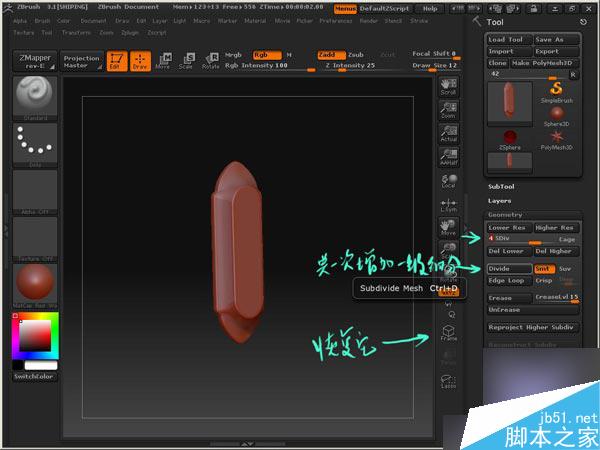The width and height of the screenshot is (600, 450).
Task: Toggle the Smt smoothing option
Action: tap(544, 269)
